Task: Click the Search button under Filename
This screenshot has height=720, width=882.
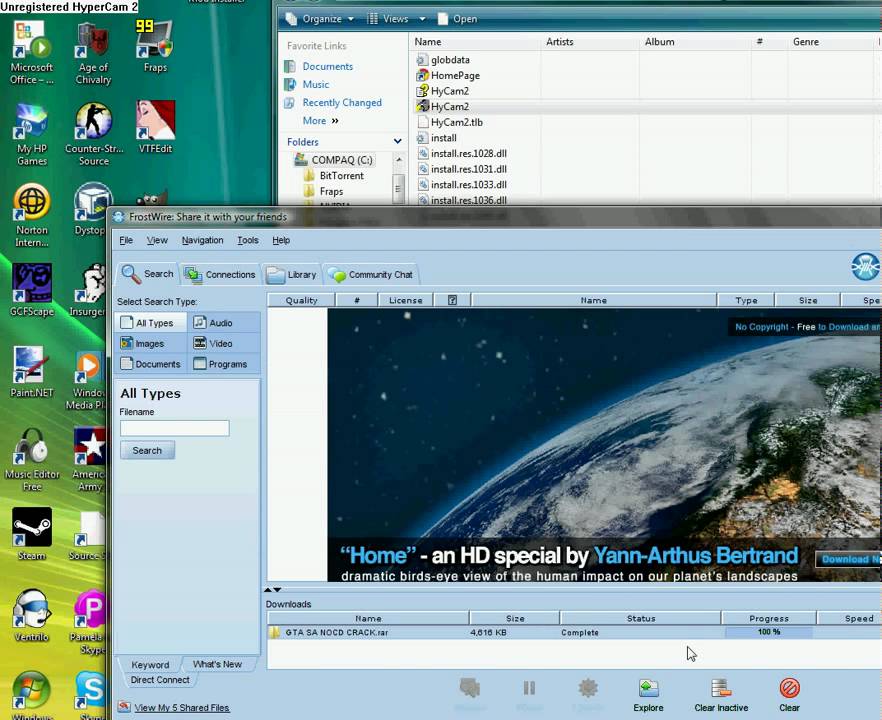Action: [147, 451]
